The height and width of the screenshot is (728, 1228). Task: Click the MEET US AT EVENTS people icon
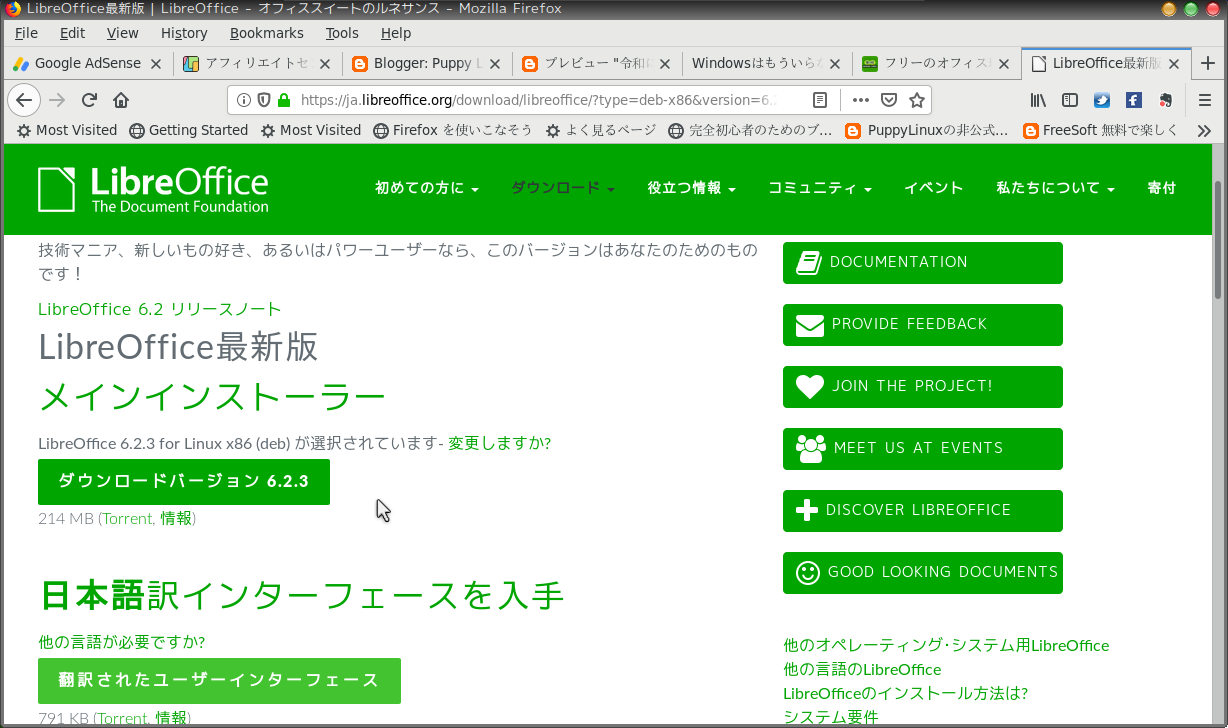pos(810,448)
